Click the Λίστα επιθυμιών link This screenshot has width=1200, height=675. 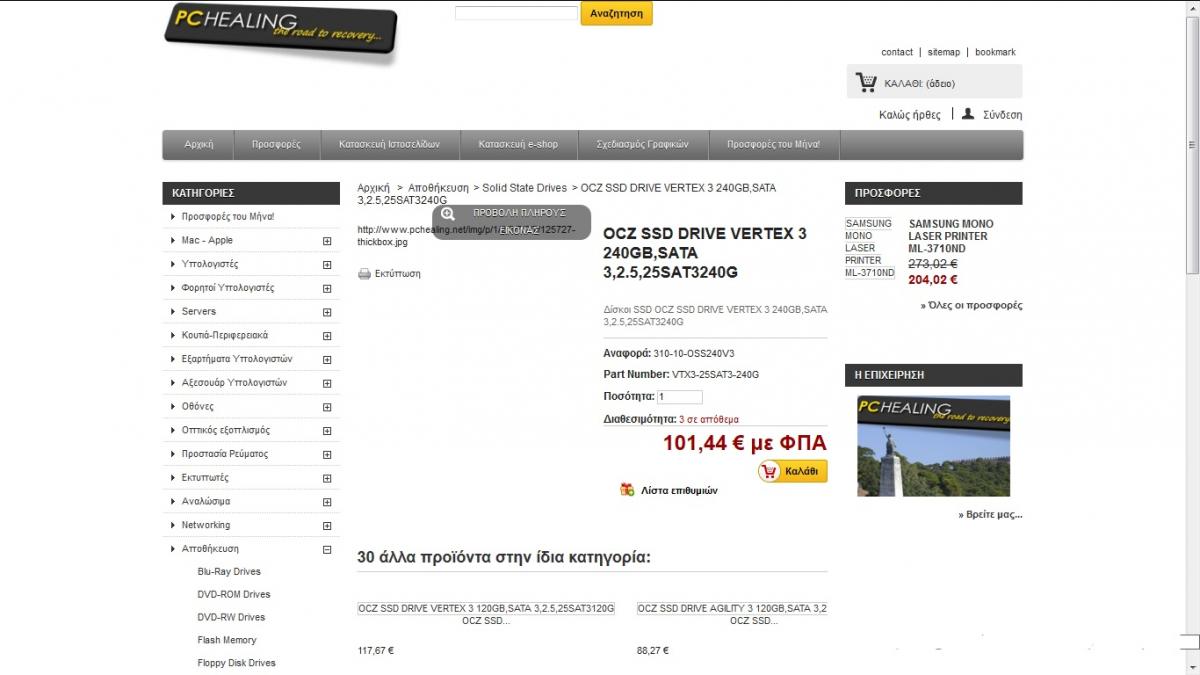pyautogui.click(x=679, y=491)
